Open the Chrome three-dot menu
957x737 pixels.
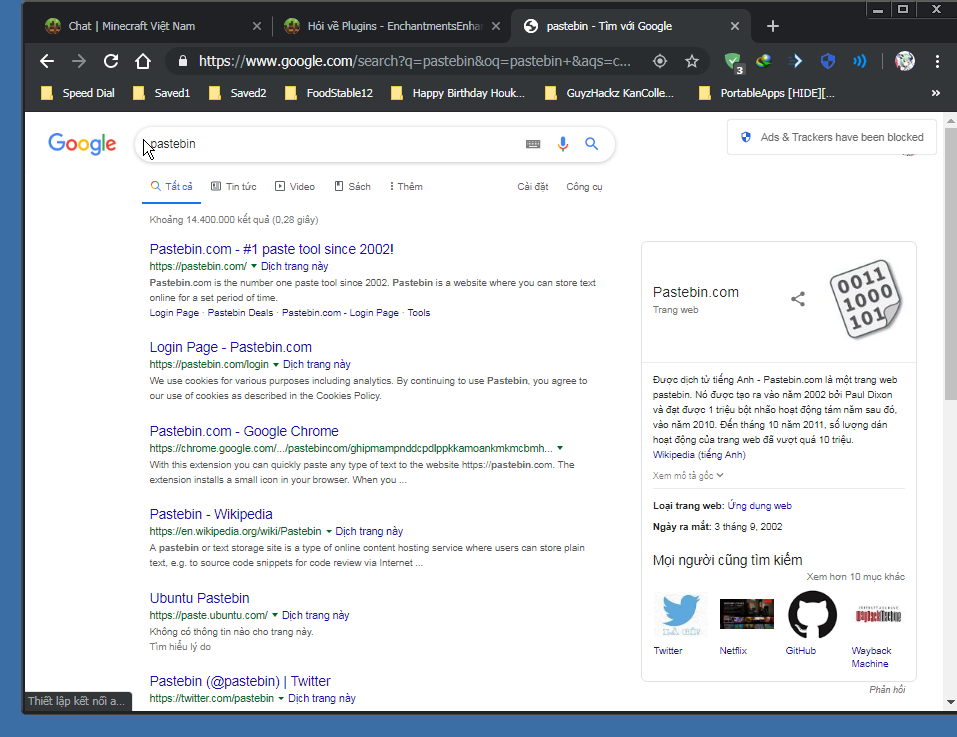point(938,61)
